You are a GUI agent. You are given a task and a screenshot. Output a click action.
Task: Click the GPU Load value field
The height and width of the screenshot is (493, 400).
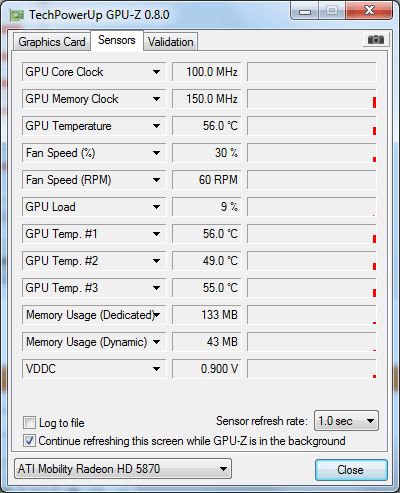tap(207, 207)
